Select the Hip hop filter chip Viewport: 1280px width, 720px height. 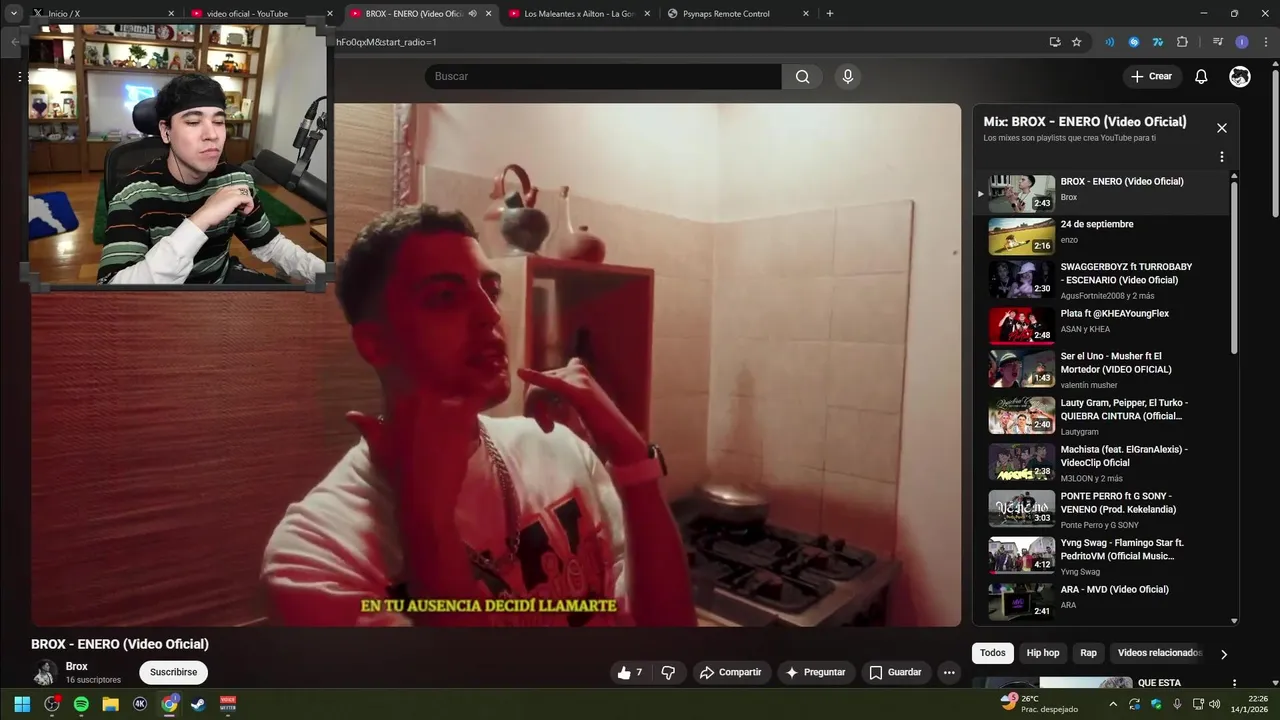click(1042, 653)
